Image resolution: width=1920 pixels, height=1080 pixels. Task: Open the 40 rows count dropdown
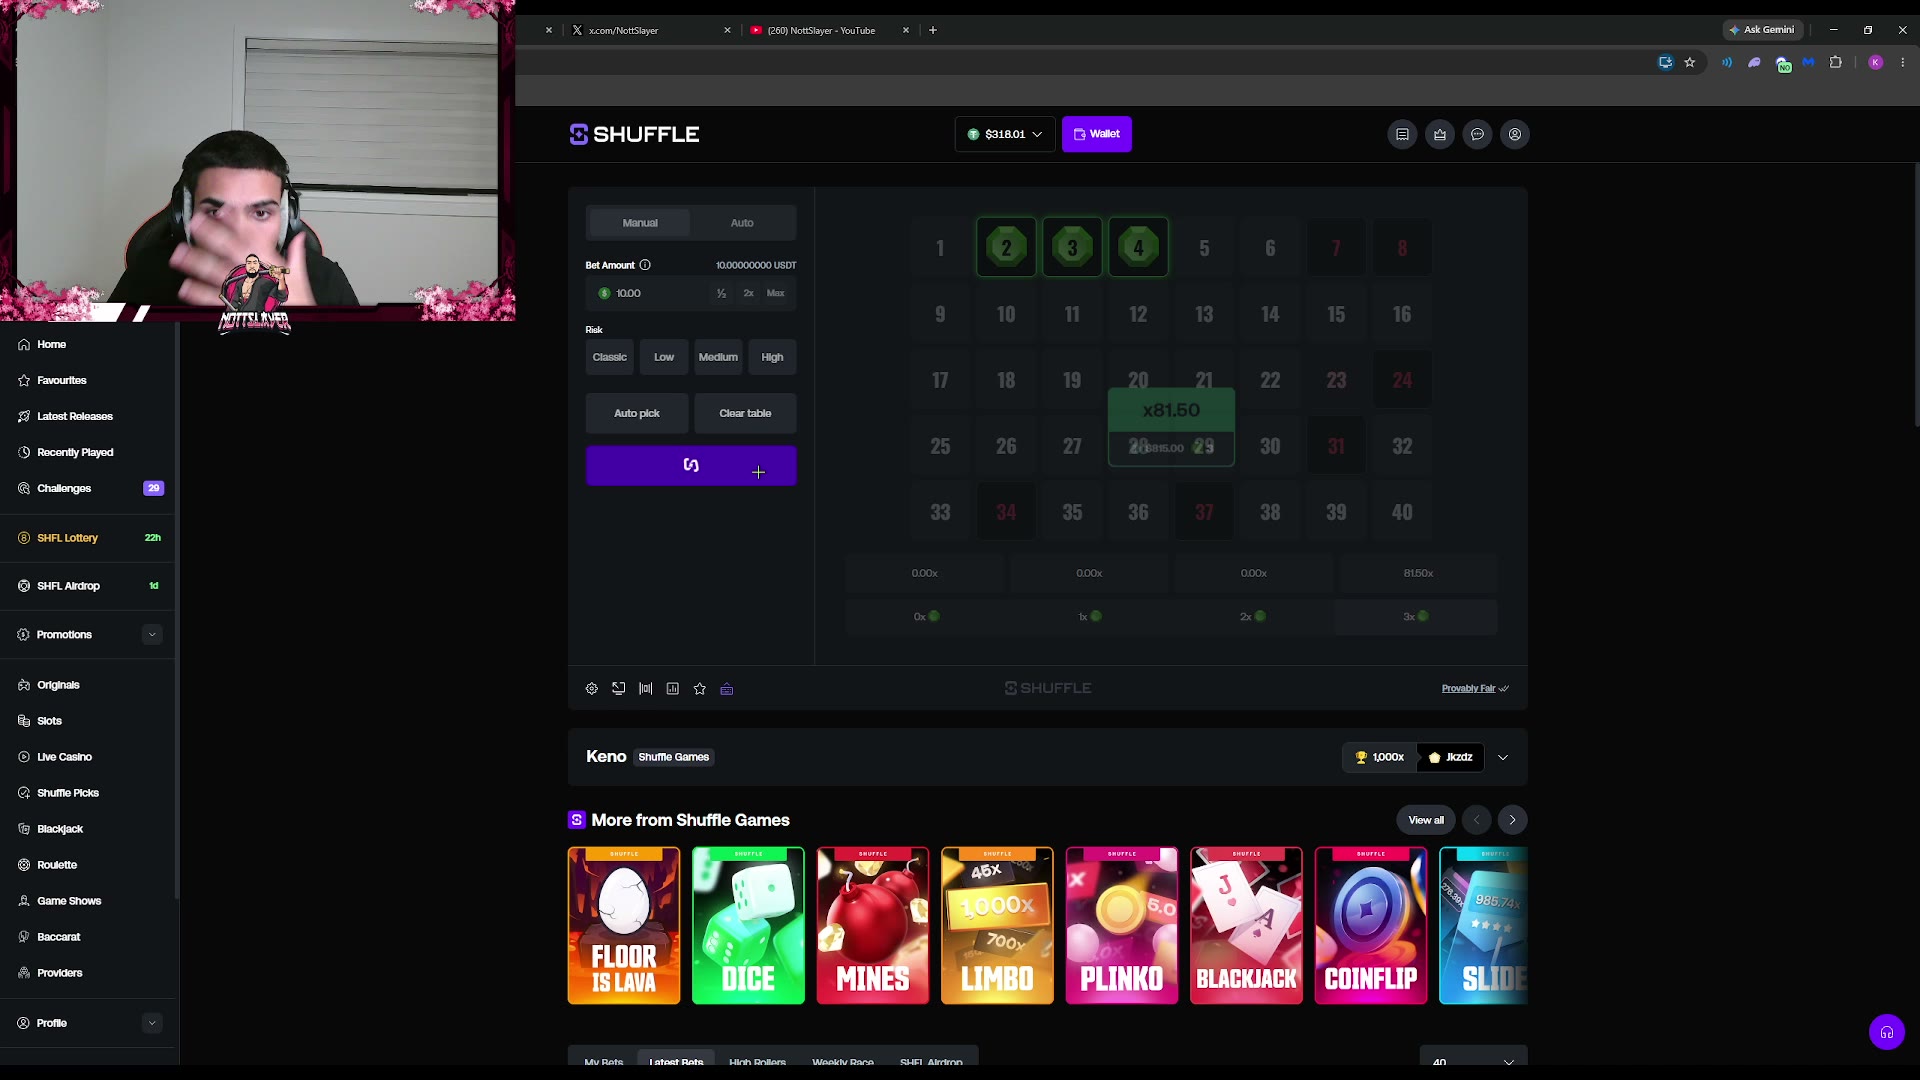(1473, 1062)
